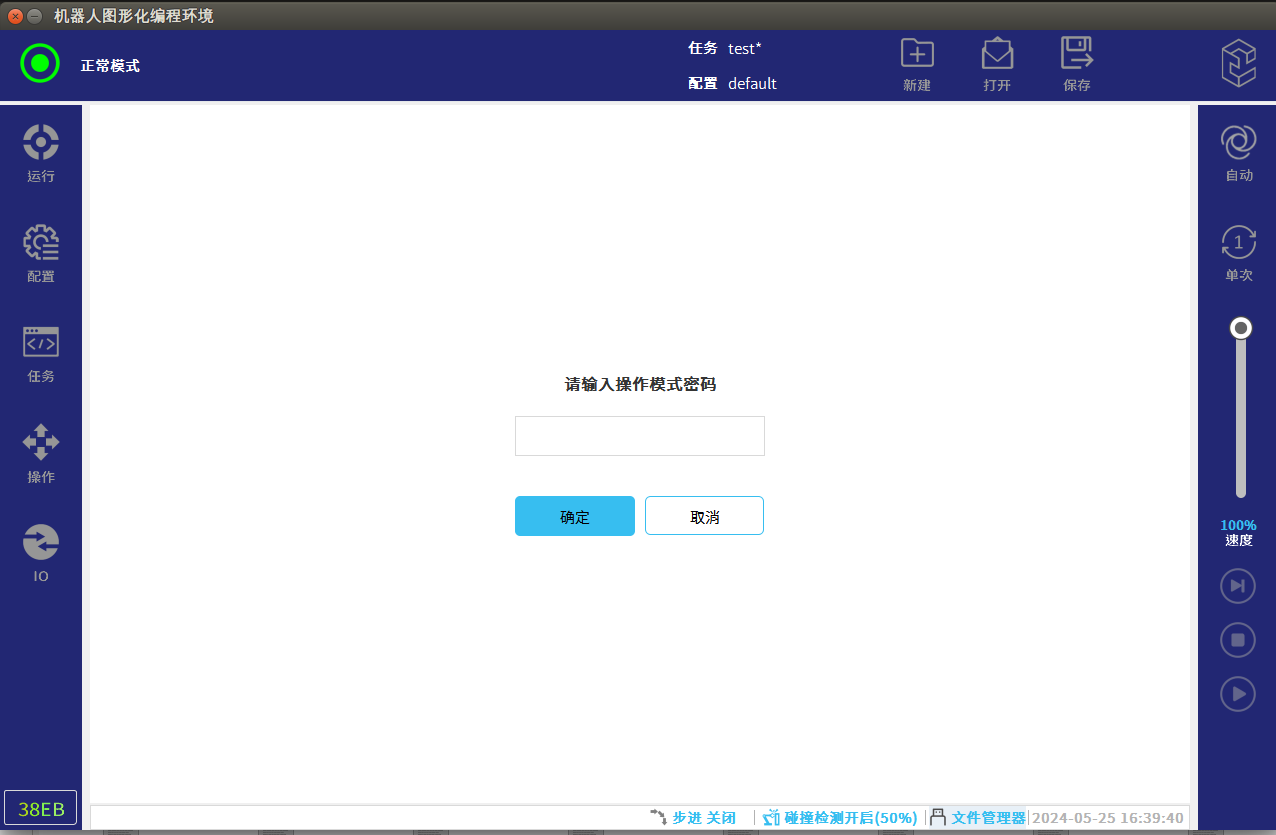Open the 操作 (Operate) arrows icon
Viewport: 1276px width, 835px height.
point(41,443)
